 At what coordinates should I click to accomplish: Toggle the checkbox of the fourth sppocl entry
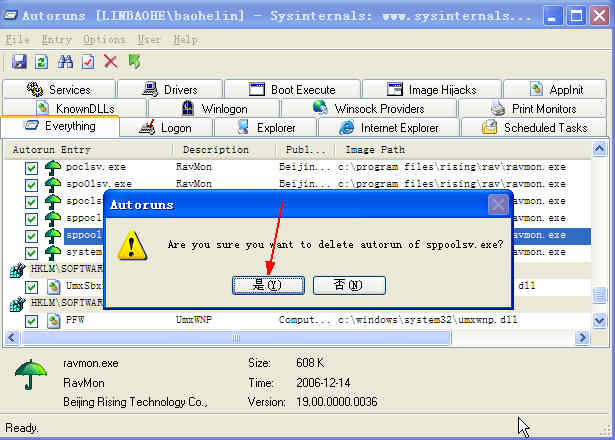[31, 219]
